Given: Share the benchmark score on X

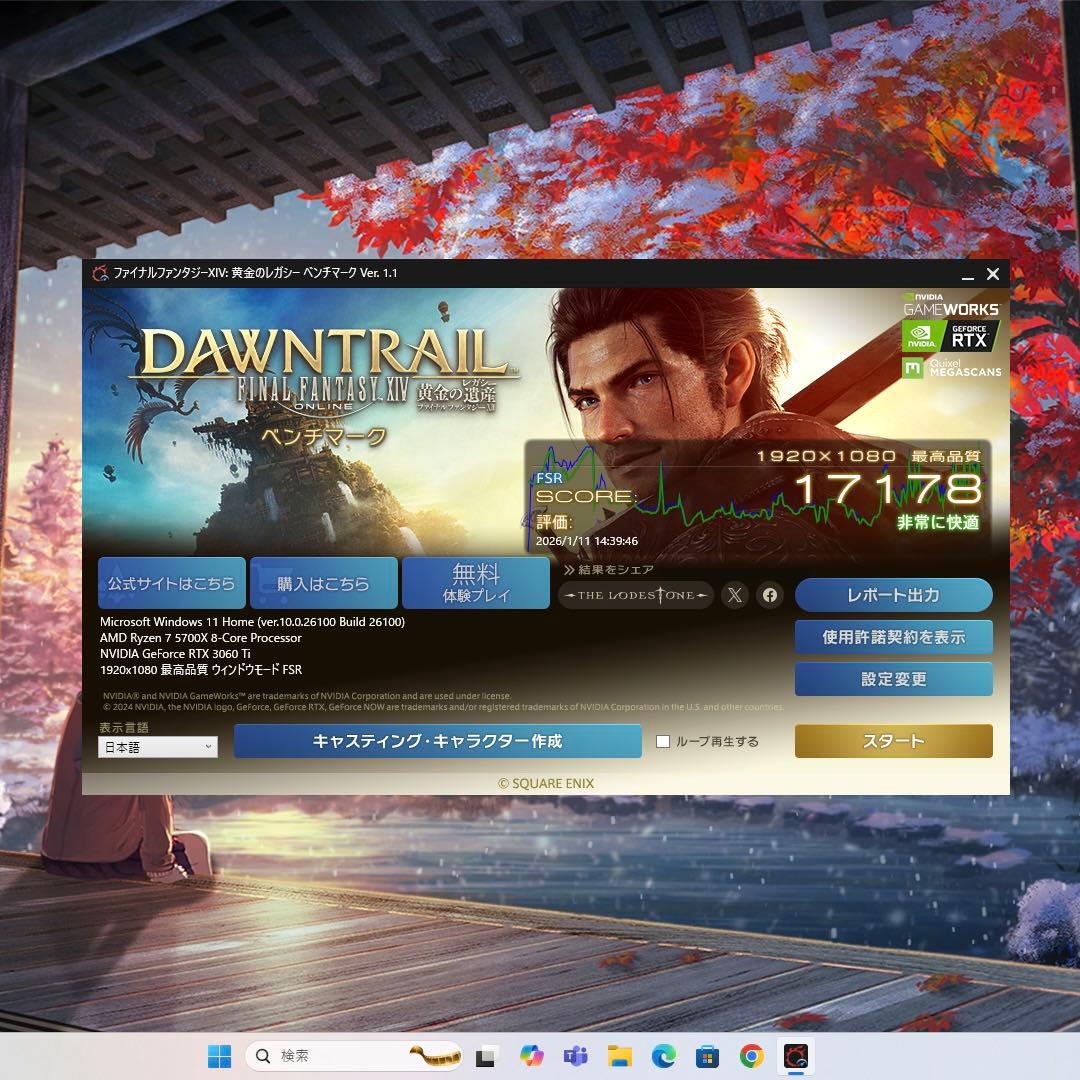Looking at the screenshot, I should pyautogui.click(x=735, y=595).
